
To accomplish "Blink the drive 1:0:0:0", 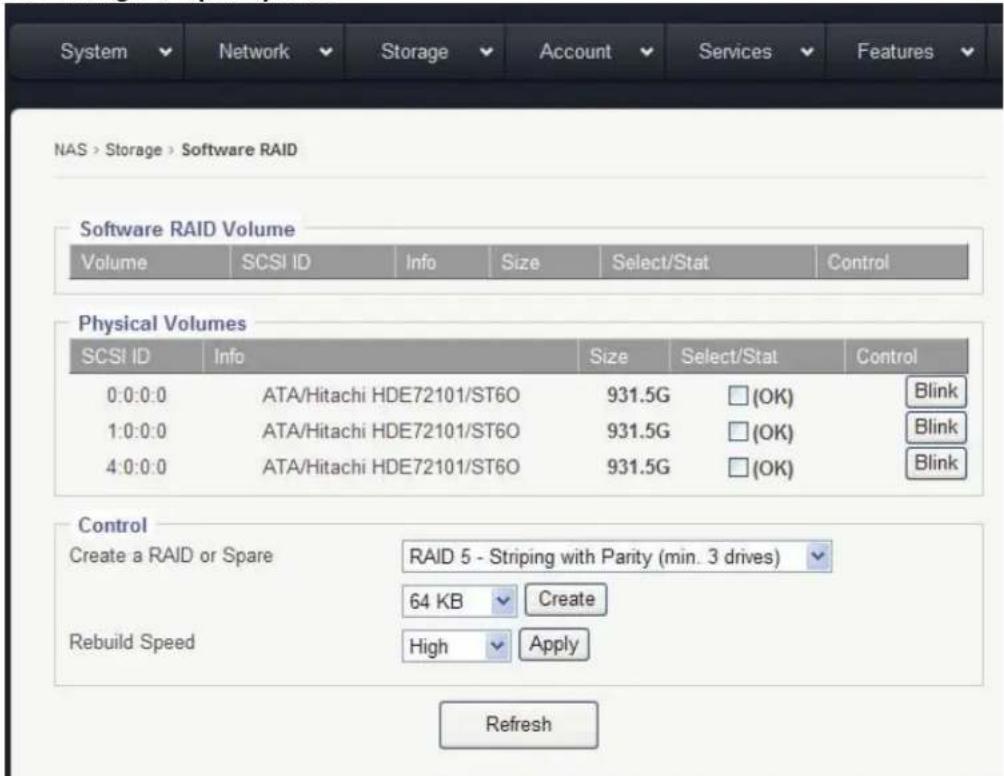I will 935,427.
